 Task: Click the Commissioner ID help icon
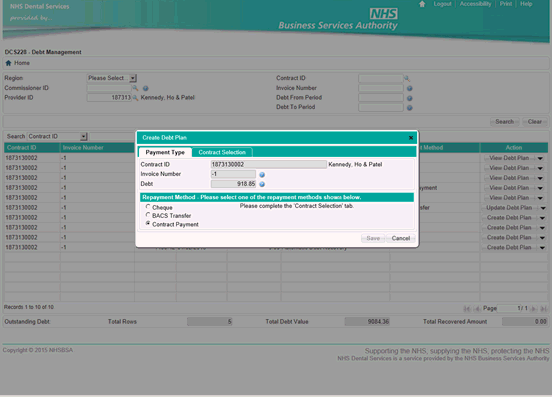click(x=145, y=88)
